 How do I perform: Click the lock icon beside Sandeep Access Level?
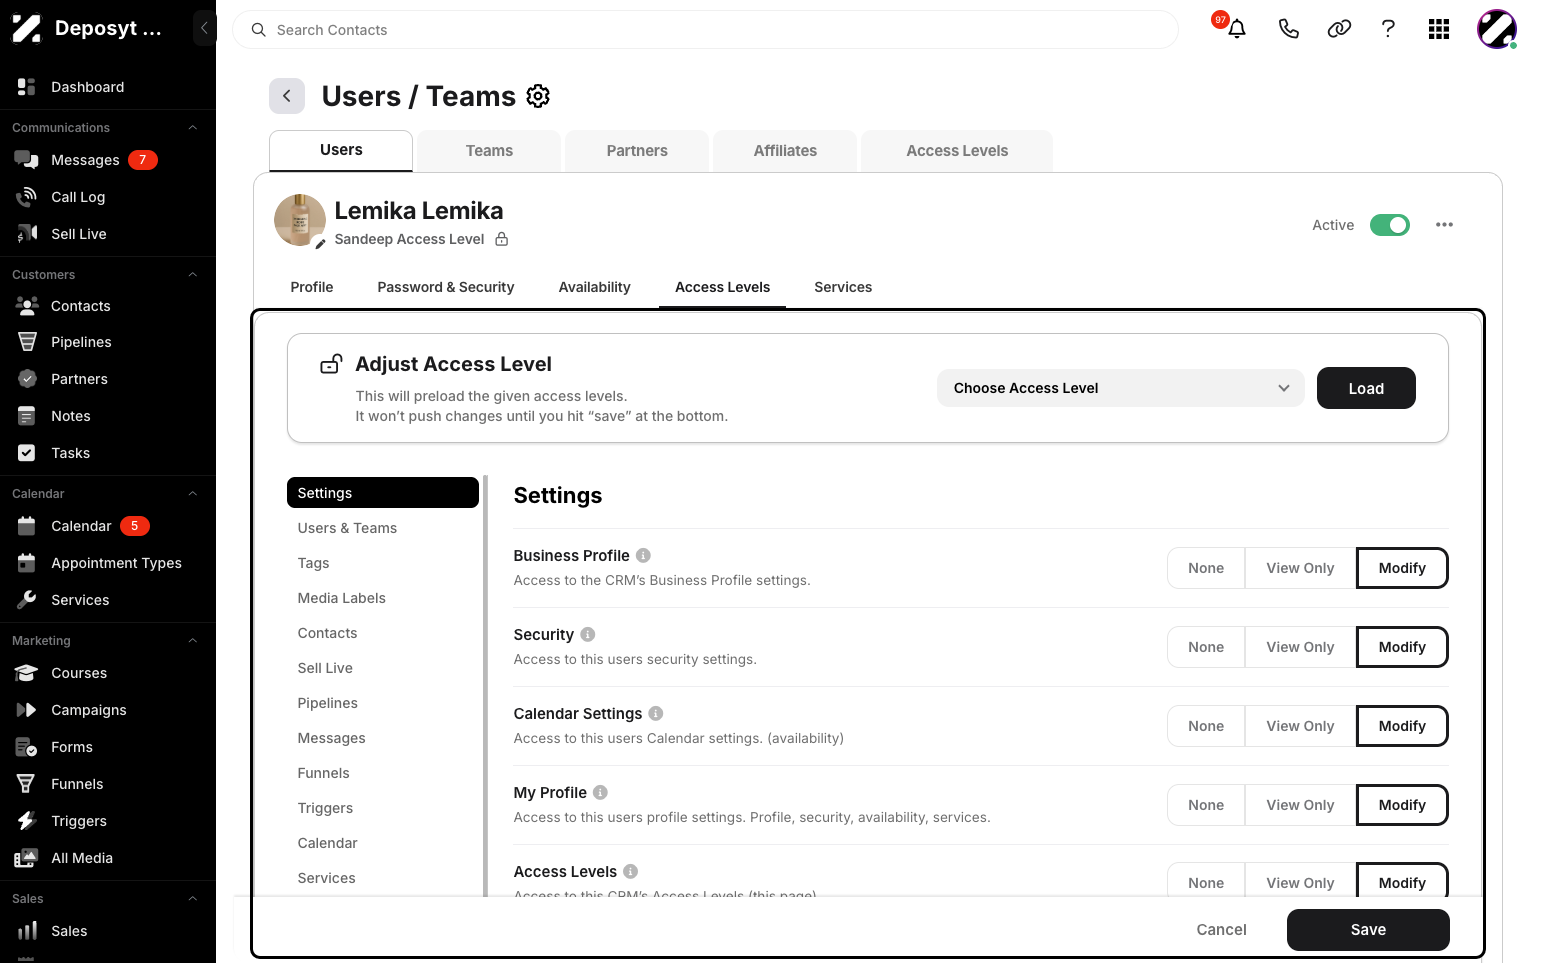[502, 239]
